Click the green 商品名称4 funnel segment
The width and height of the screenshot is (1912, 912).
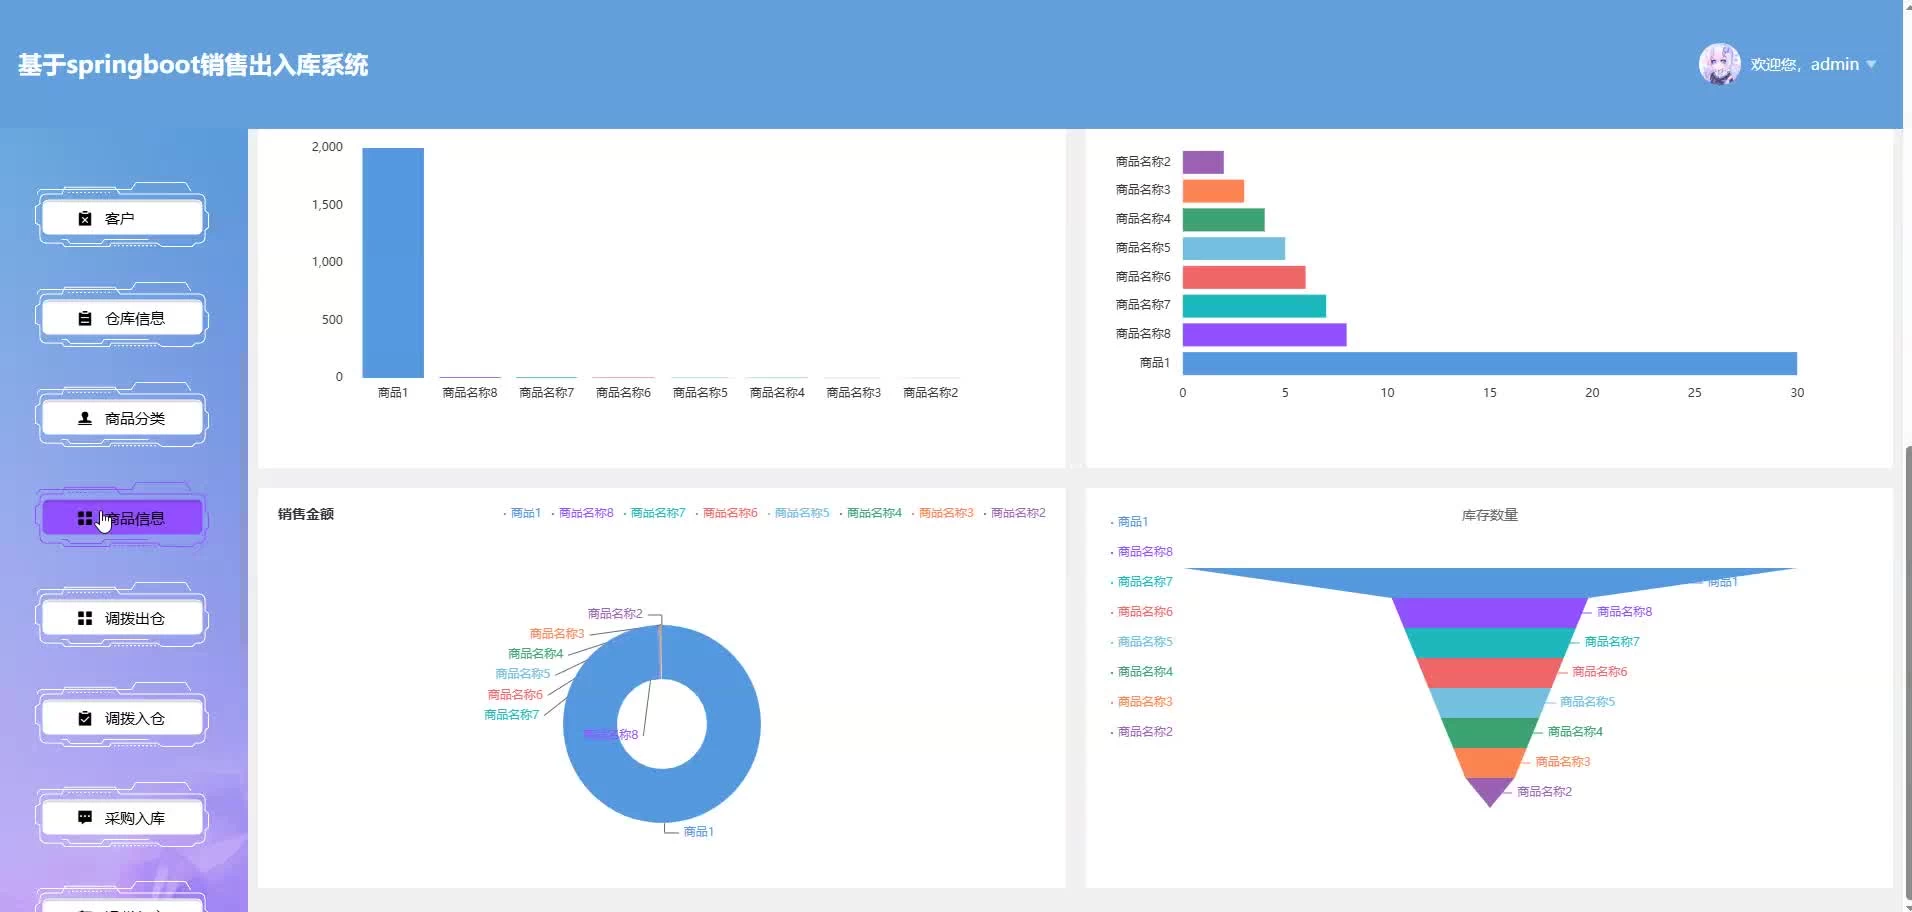1490,733
